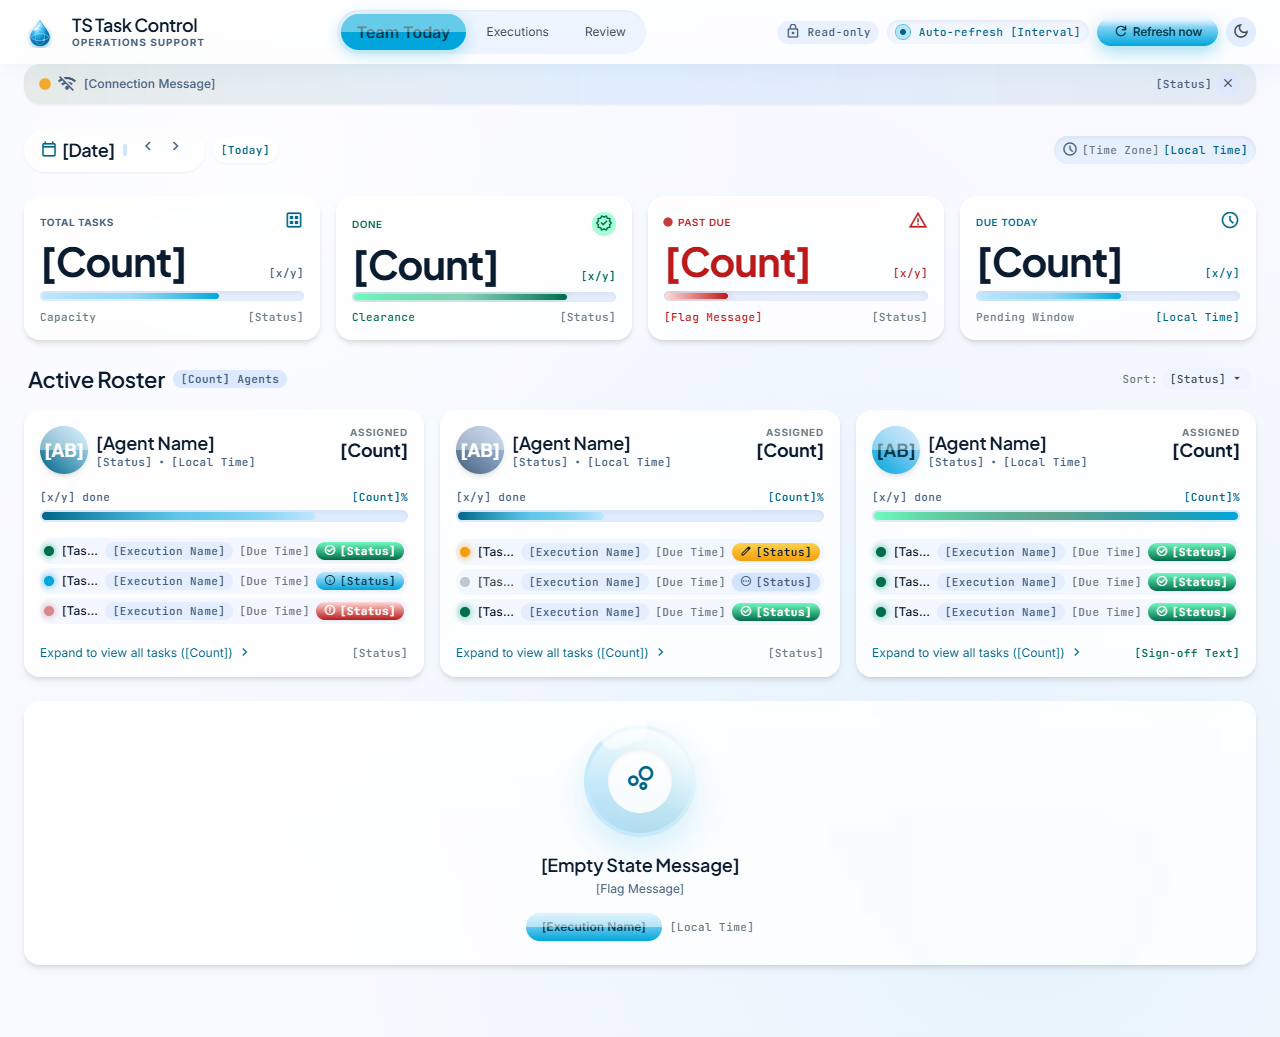Image resolution: width=1280 pixels, height=1037 pixels.
Task: Click the Pending Window label in Due Today card
Action: point(1025,317)
